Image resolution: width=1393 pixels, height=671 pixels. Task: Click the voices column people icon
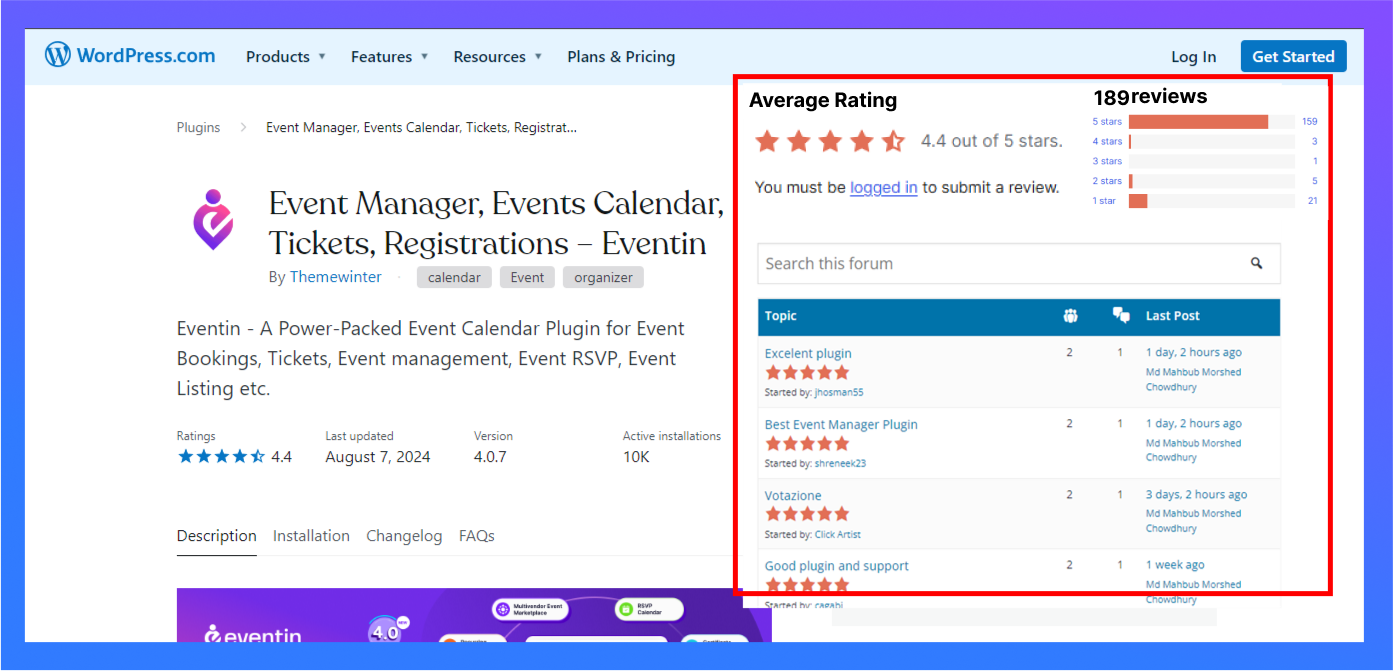tap(1070, 316)
